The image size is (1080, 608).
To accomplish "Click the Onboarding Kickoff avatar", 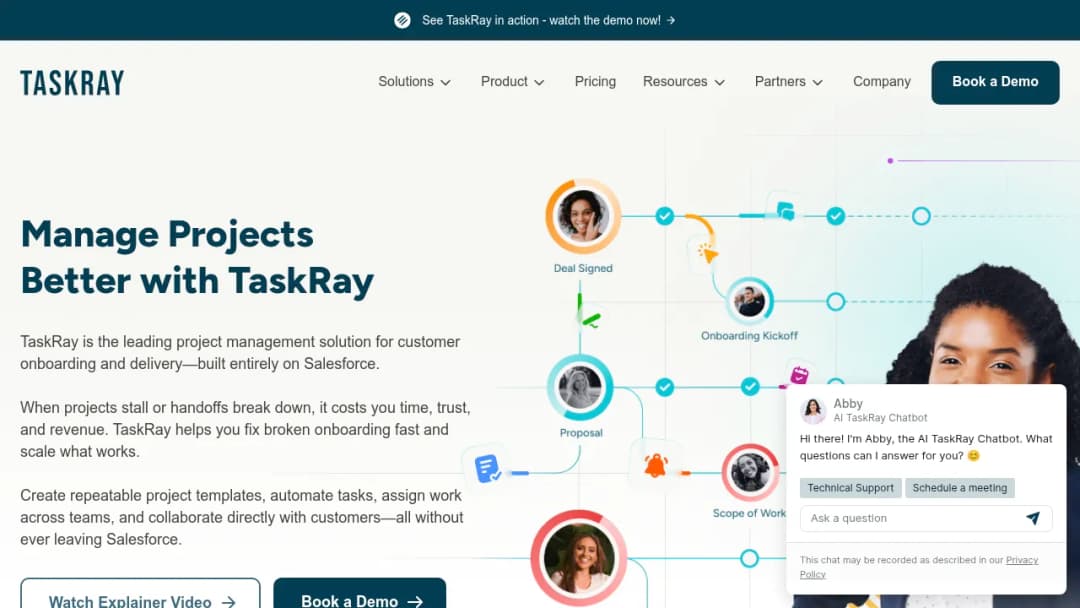I will (749, 301).
